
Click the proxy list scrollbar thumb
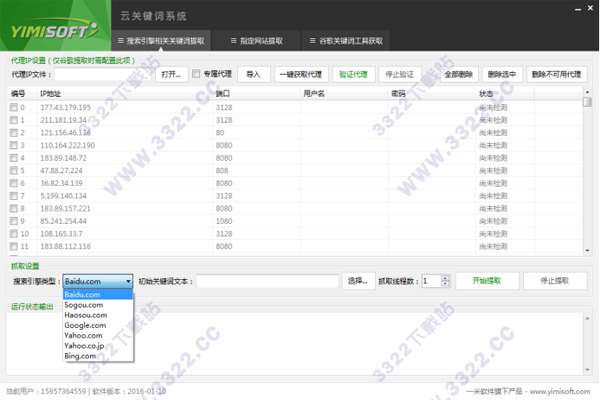pyautogui.click(x=587, y=102)
